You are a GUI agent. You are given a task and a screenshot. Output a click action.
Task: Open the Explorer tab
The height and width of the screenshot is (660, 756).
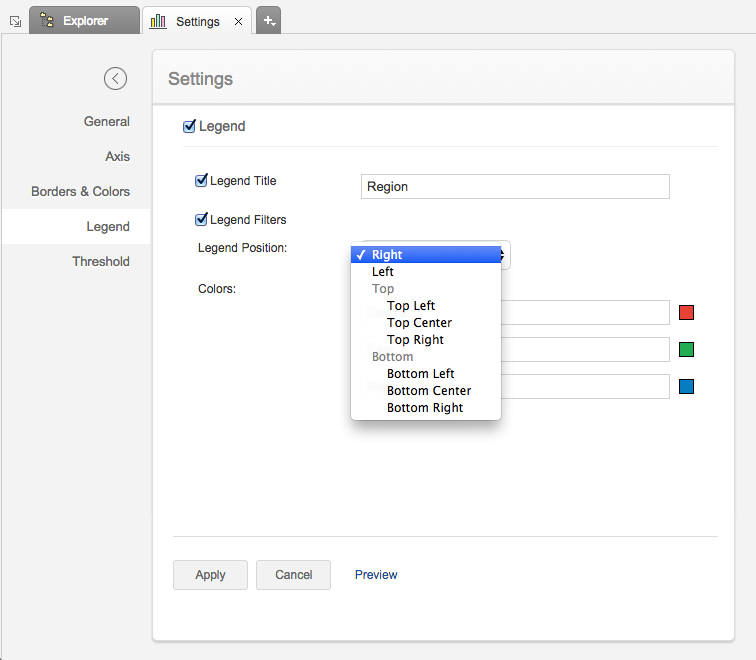tap(84, 20)
